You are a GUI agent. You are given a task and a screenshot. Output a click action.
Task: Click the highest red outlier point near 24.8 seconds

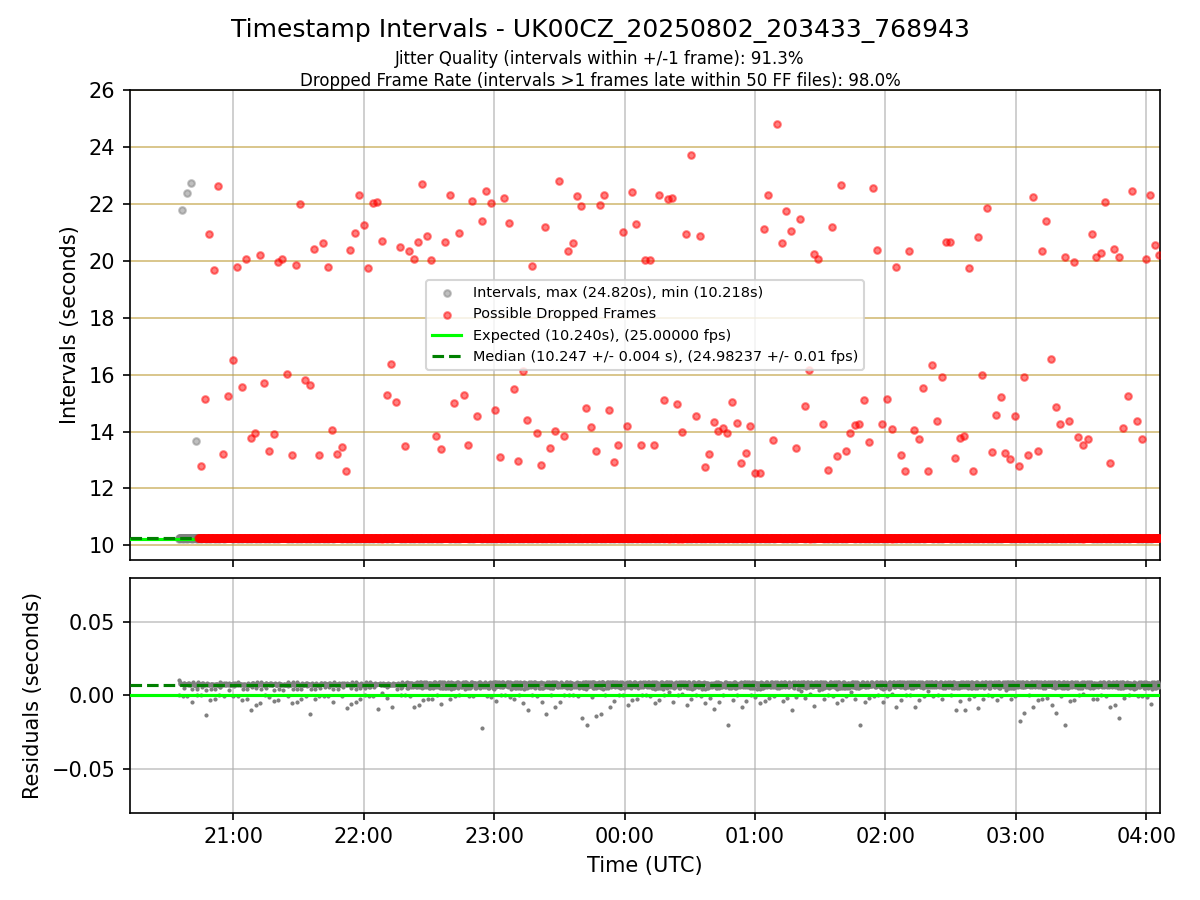coord(777,125)
